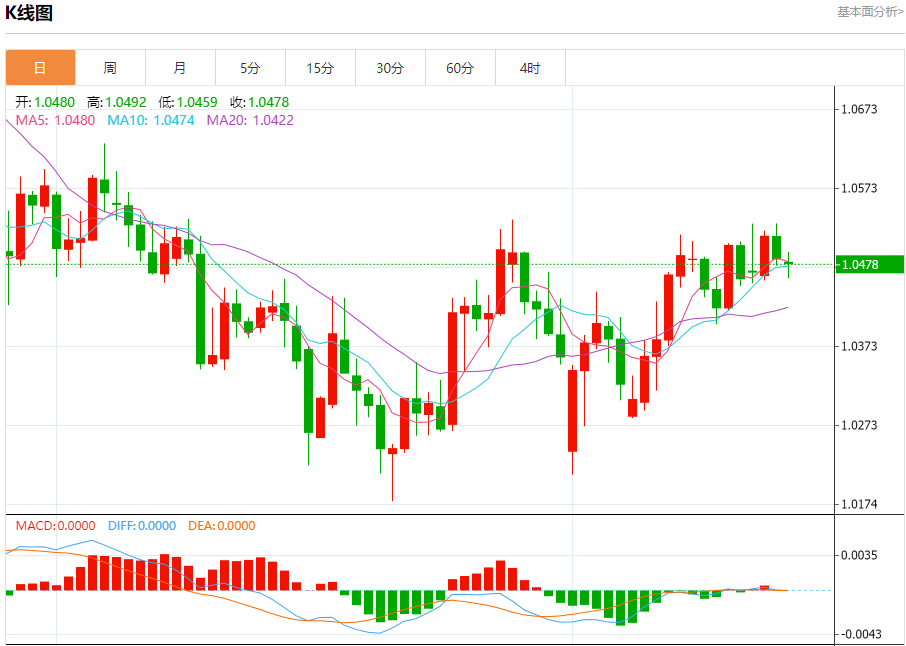Open the 基本面分析 link
This screenshot has height=646, width=906.
click(x=869, y=12)
